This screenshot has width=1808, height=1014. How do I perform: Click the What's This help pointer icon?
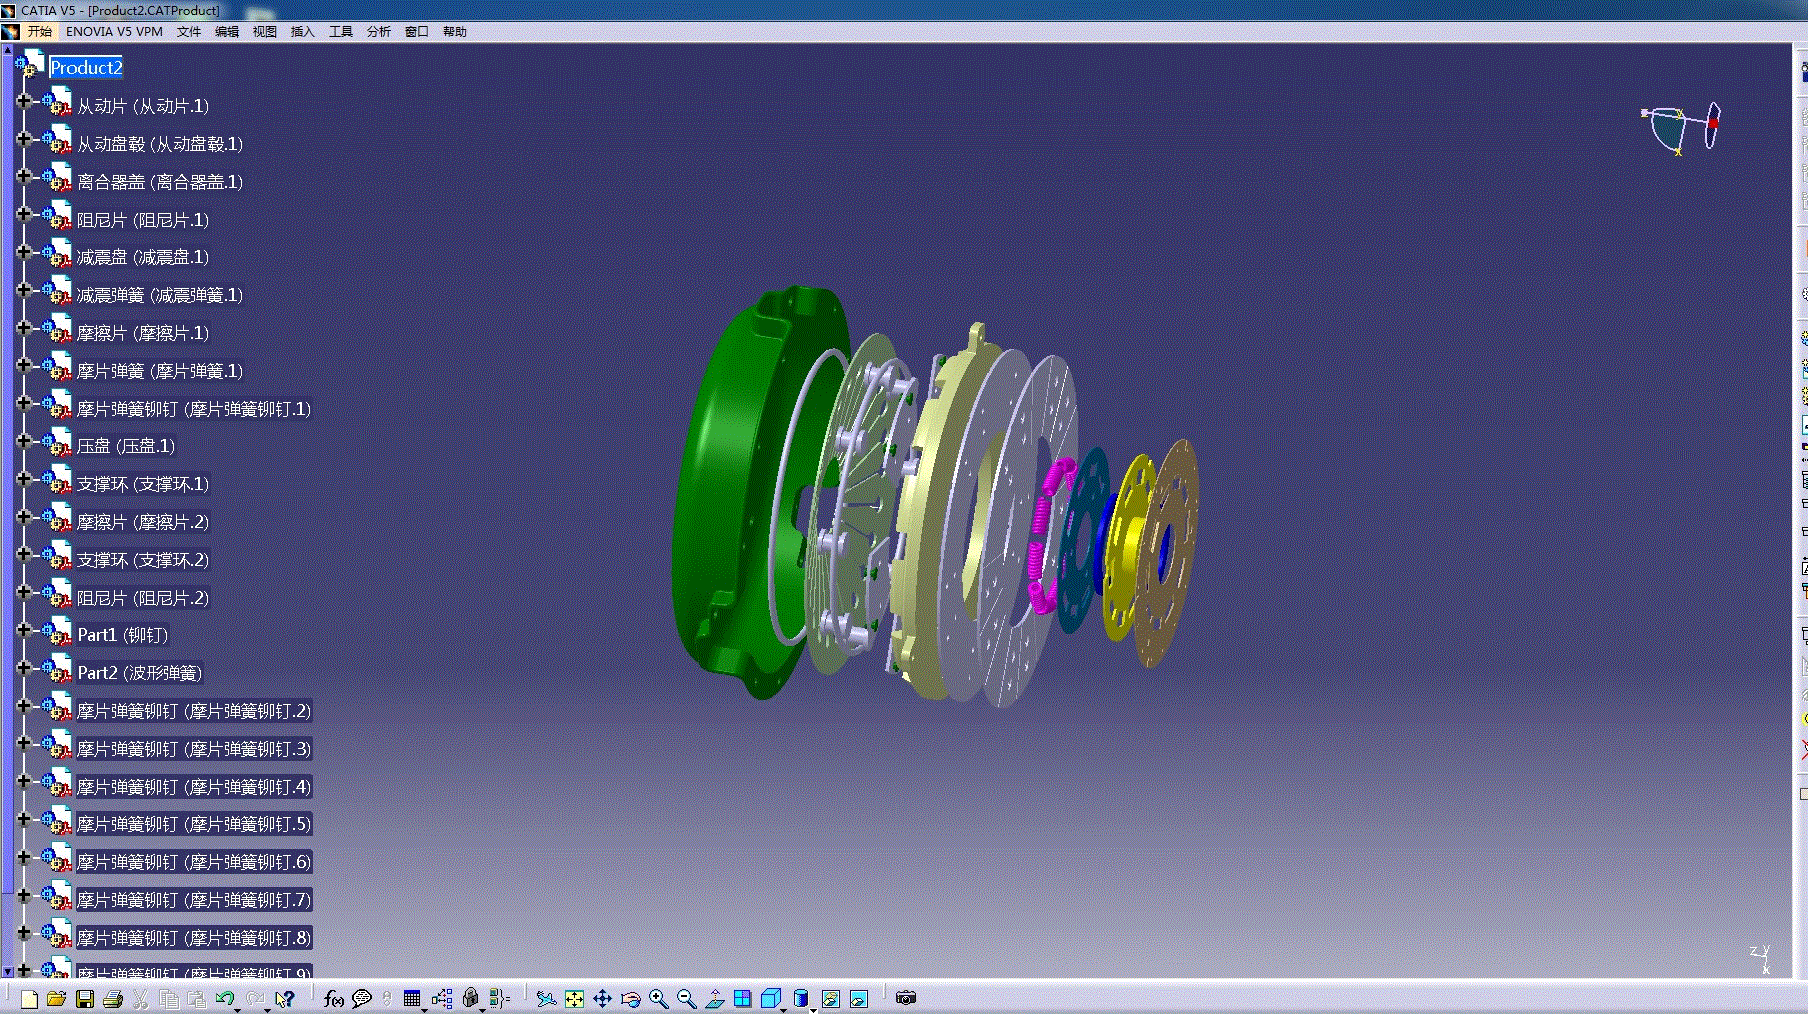(x=285, y=998)
